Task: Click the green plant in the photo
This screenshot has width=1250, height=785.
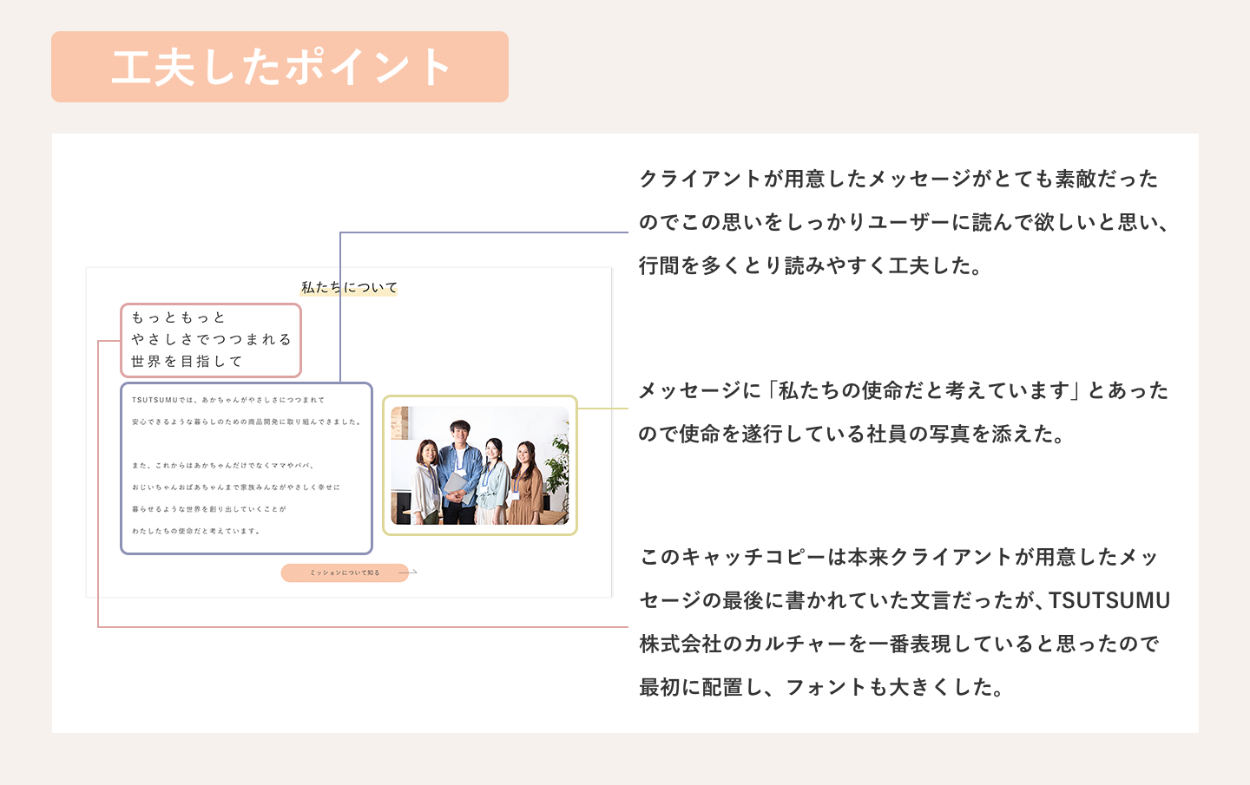Action: point(556,465)
